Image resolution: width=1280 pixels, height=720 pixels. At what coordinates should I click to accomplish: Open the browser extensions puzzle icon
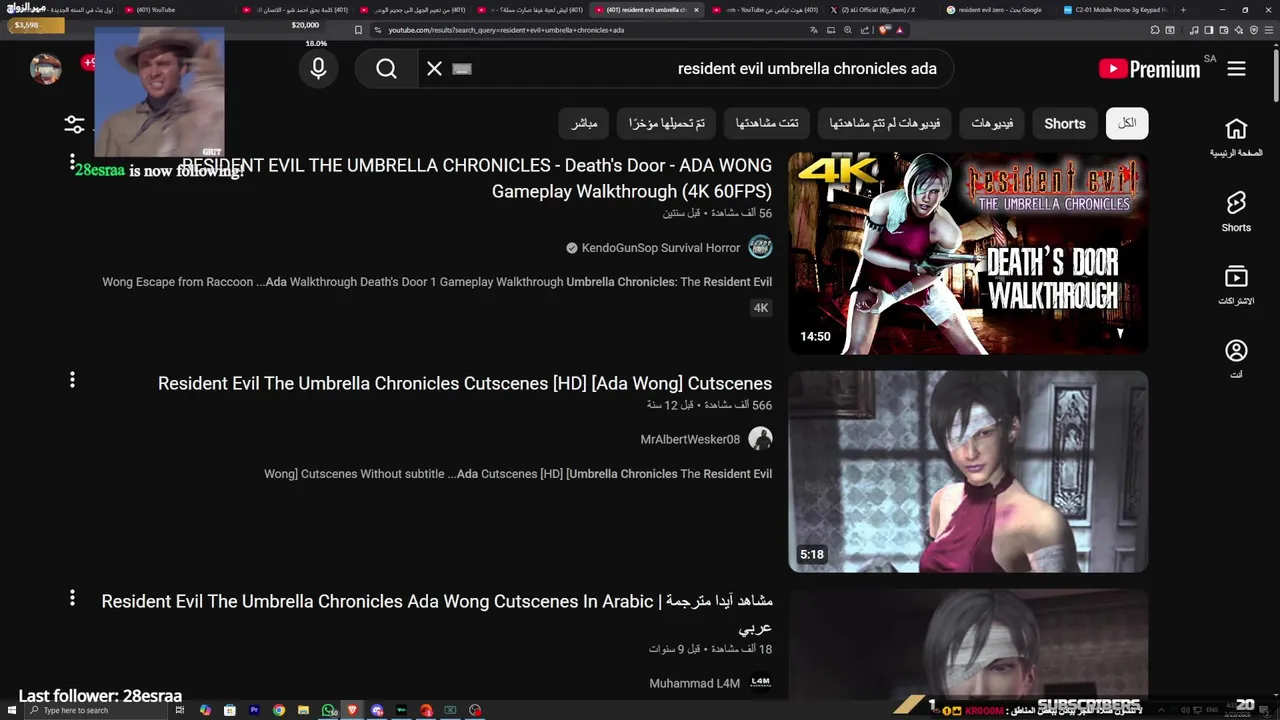1155,30
